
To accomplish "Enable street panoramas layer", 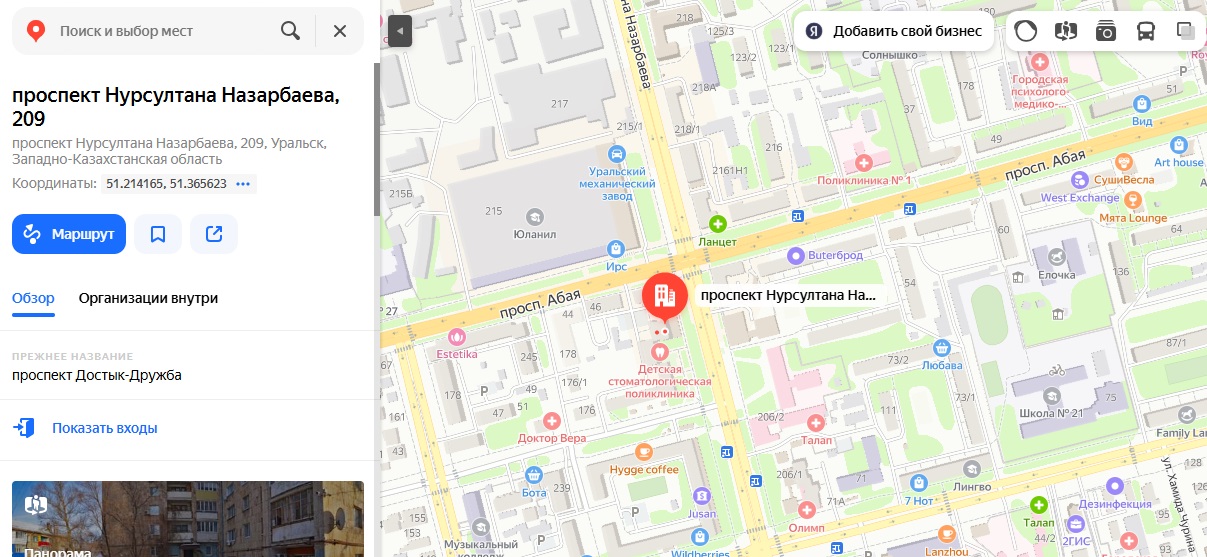I will pos(1066,31).
